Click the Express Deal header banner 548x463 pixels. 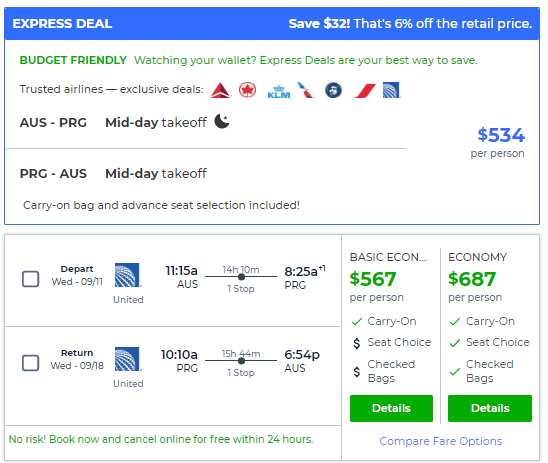point(272,23)
